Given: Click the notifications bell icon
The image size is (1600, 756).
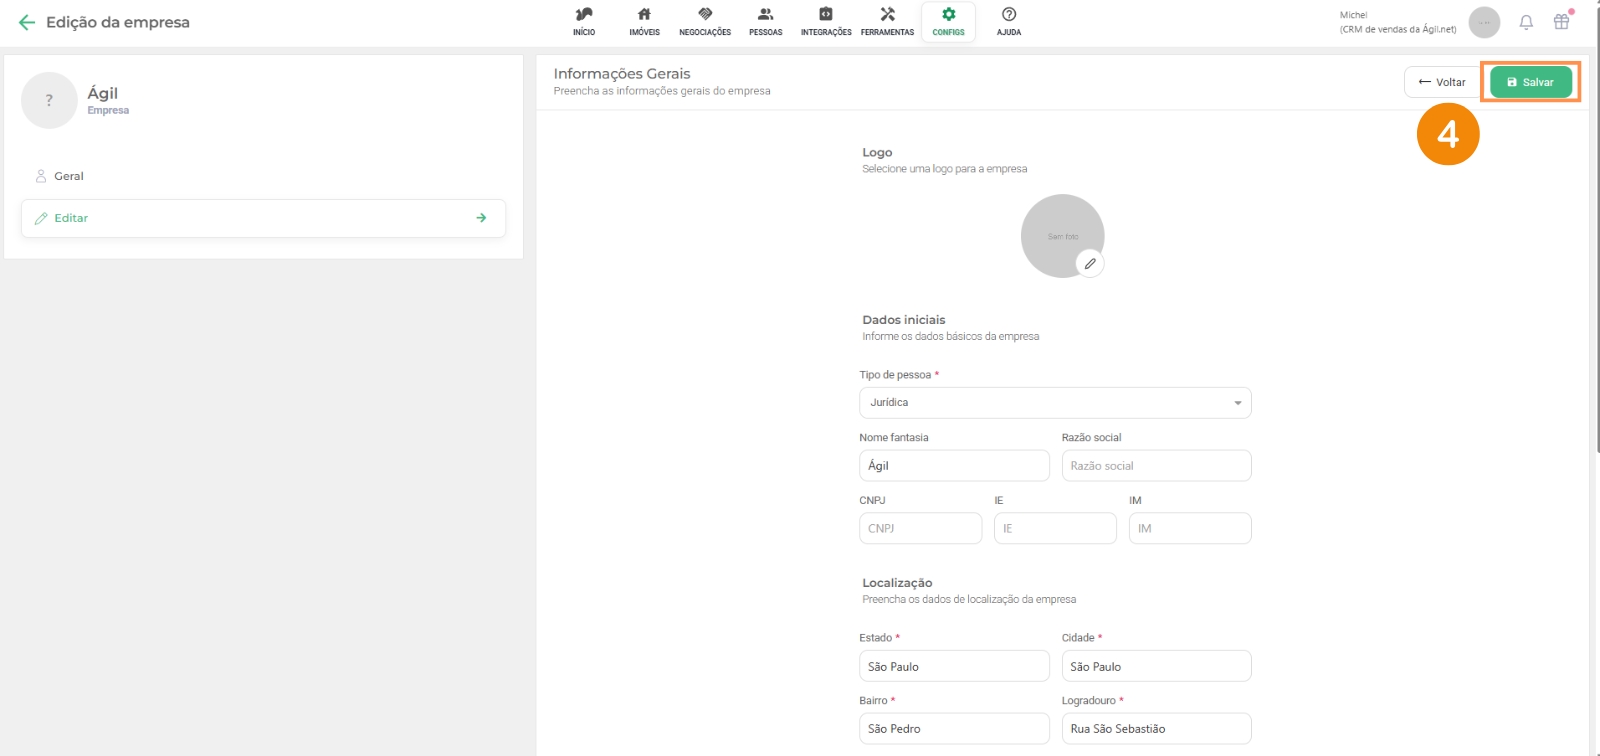Looking at the screenshot, I should (1526, 22).
